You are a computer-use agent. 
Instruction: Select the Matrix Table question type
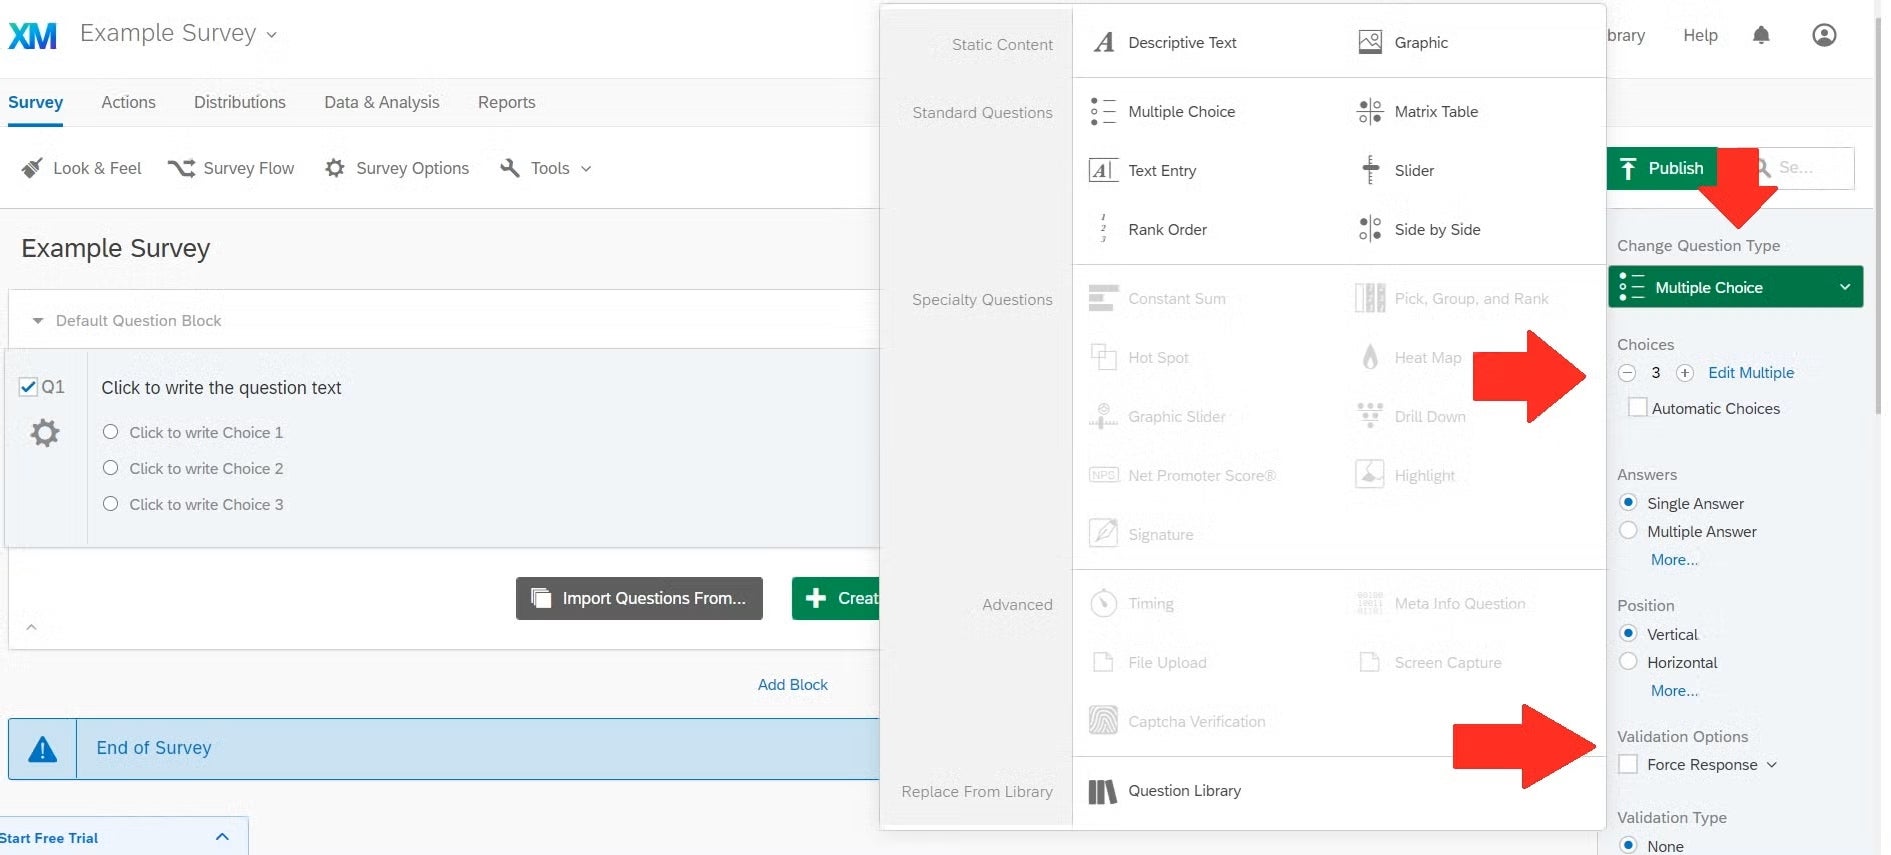(x=1417, y=111)
